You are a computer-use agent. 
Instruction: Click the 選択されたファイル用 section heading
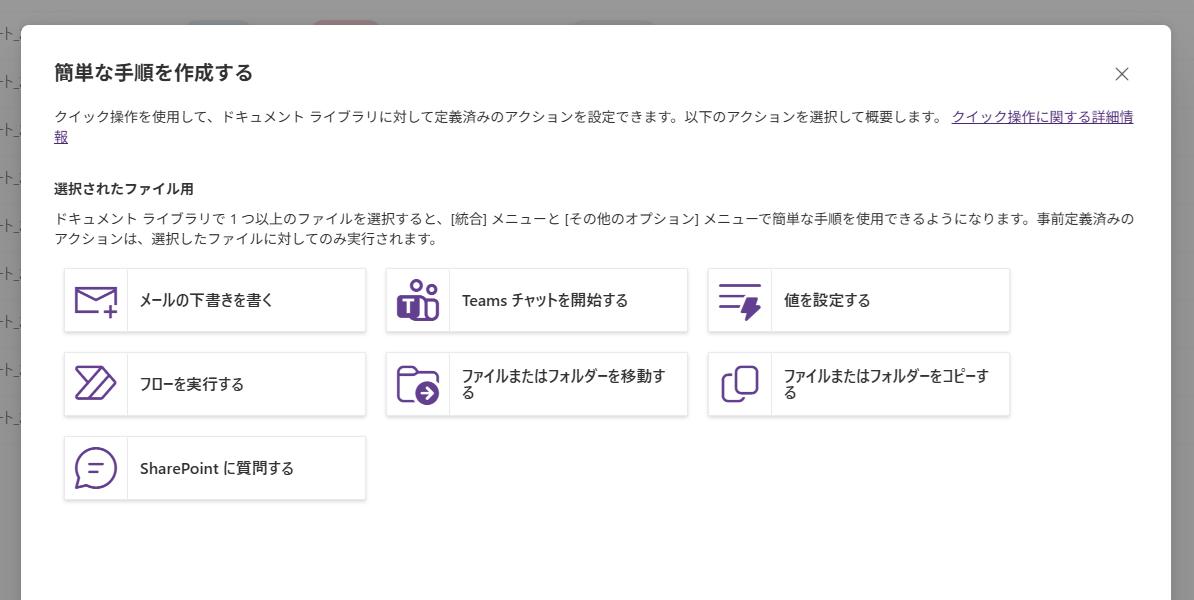123,188
